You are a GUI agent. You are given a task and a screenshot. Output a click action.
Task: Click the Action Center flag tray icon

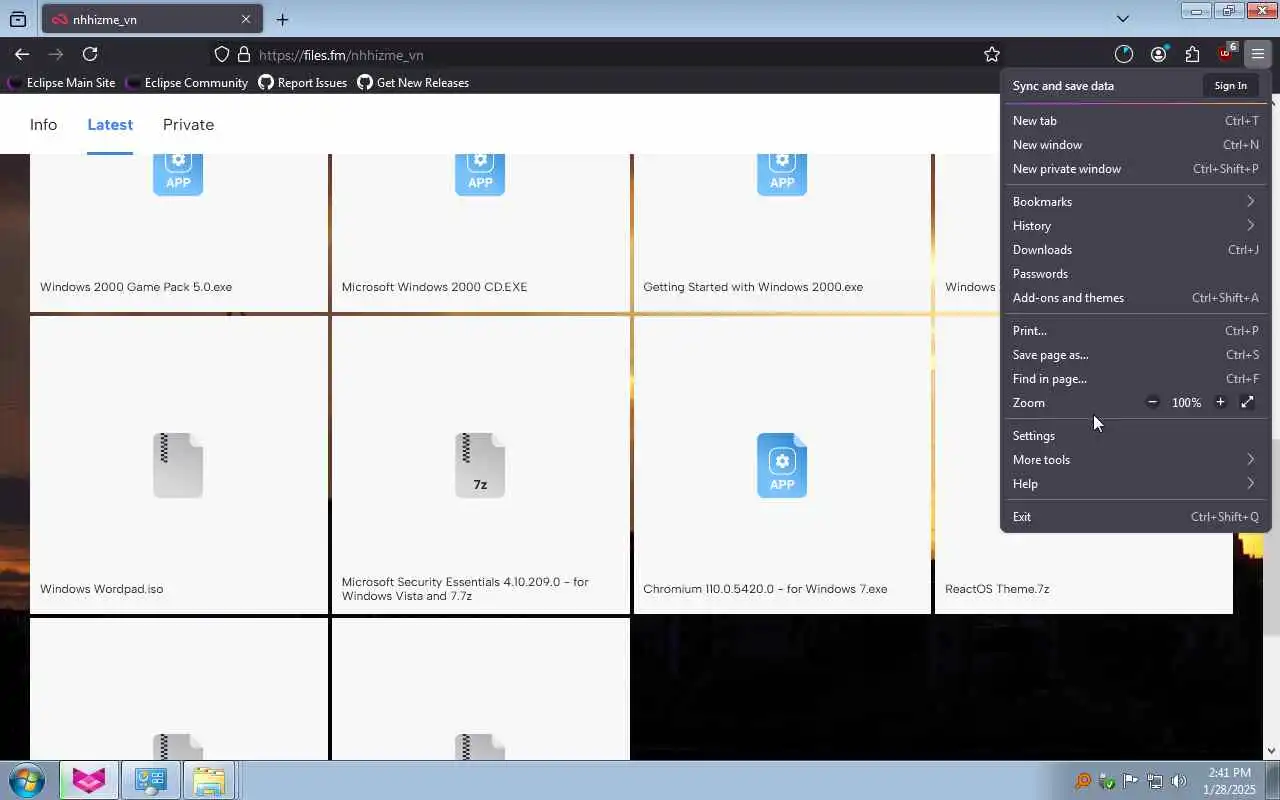(x=1131, y=781)
